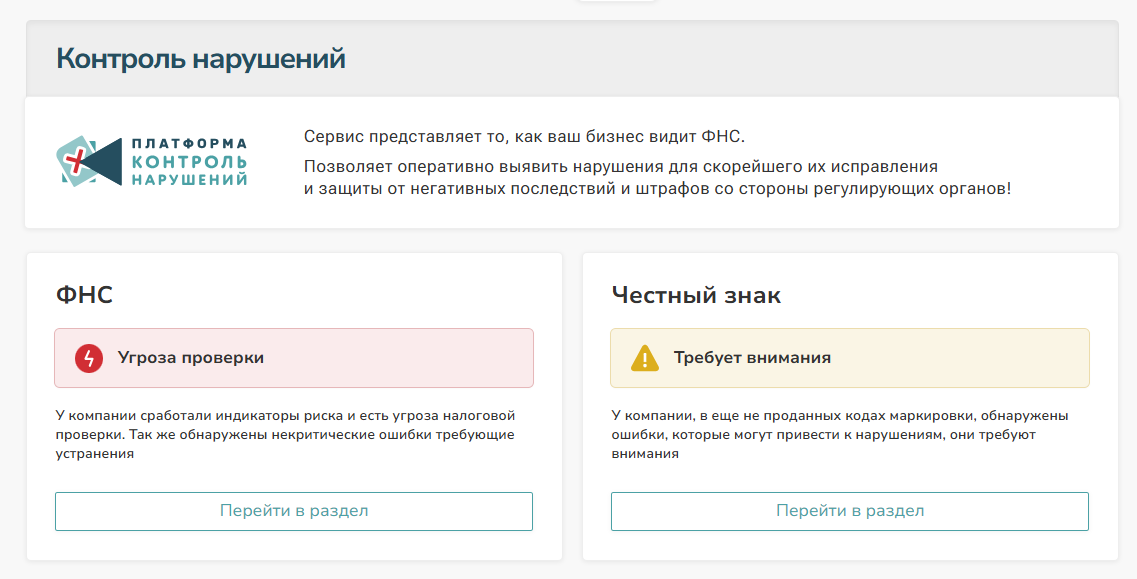1137x579 pixels.
Task: Click the text "Сервис представляет то, как ваш бизнес видит ФНС"
Action: [524, 137]
